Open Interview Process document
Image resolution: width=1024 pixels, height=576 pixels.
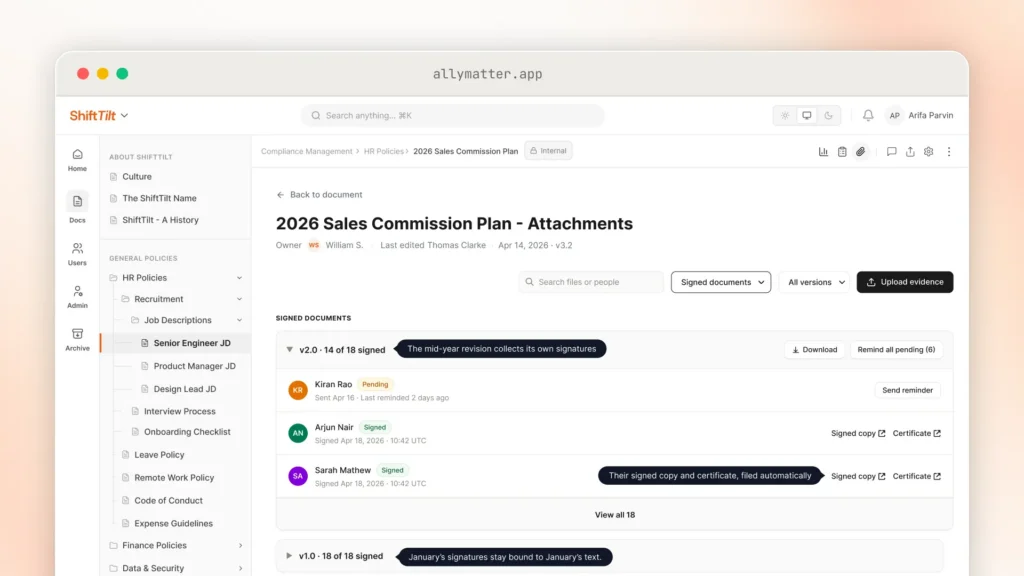pos(180,411)
